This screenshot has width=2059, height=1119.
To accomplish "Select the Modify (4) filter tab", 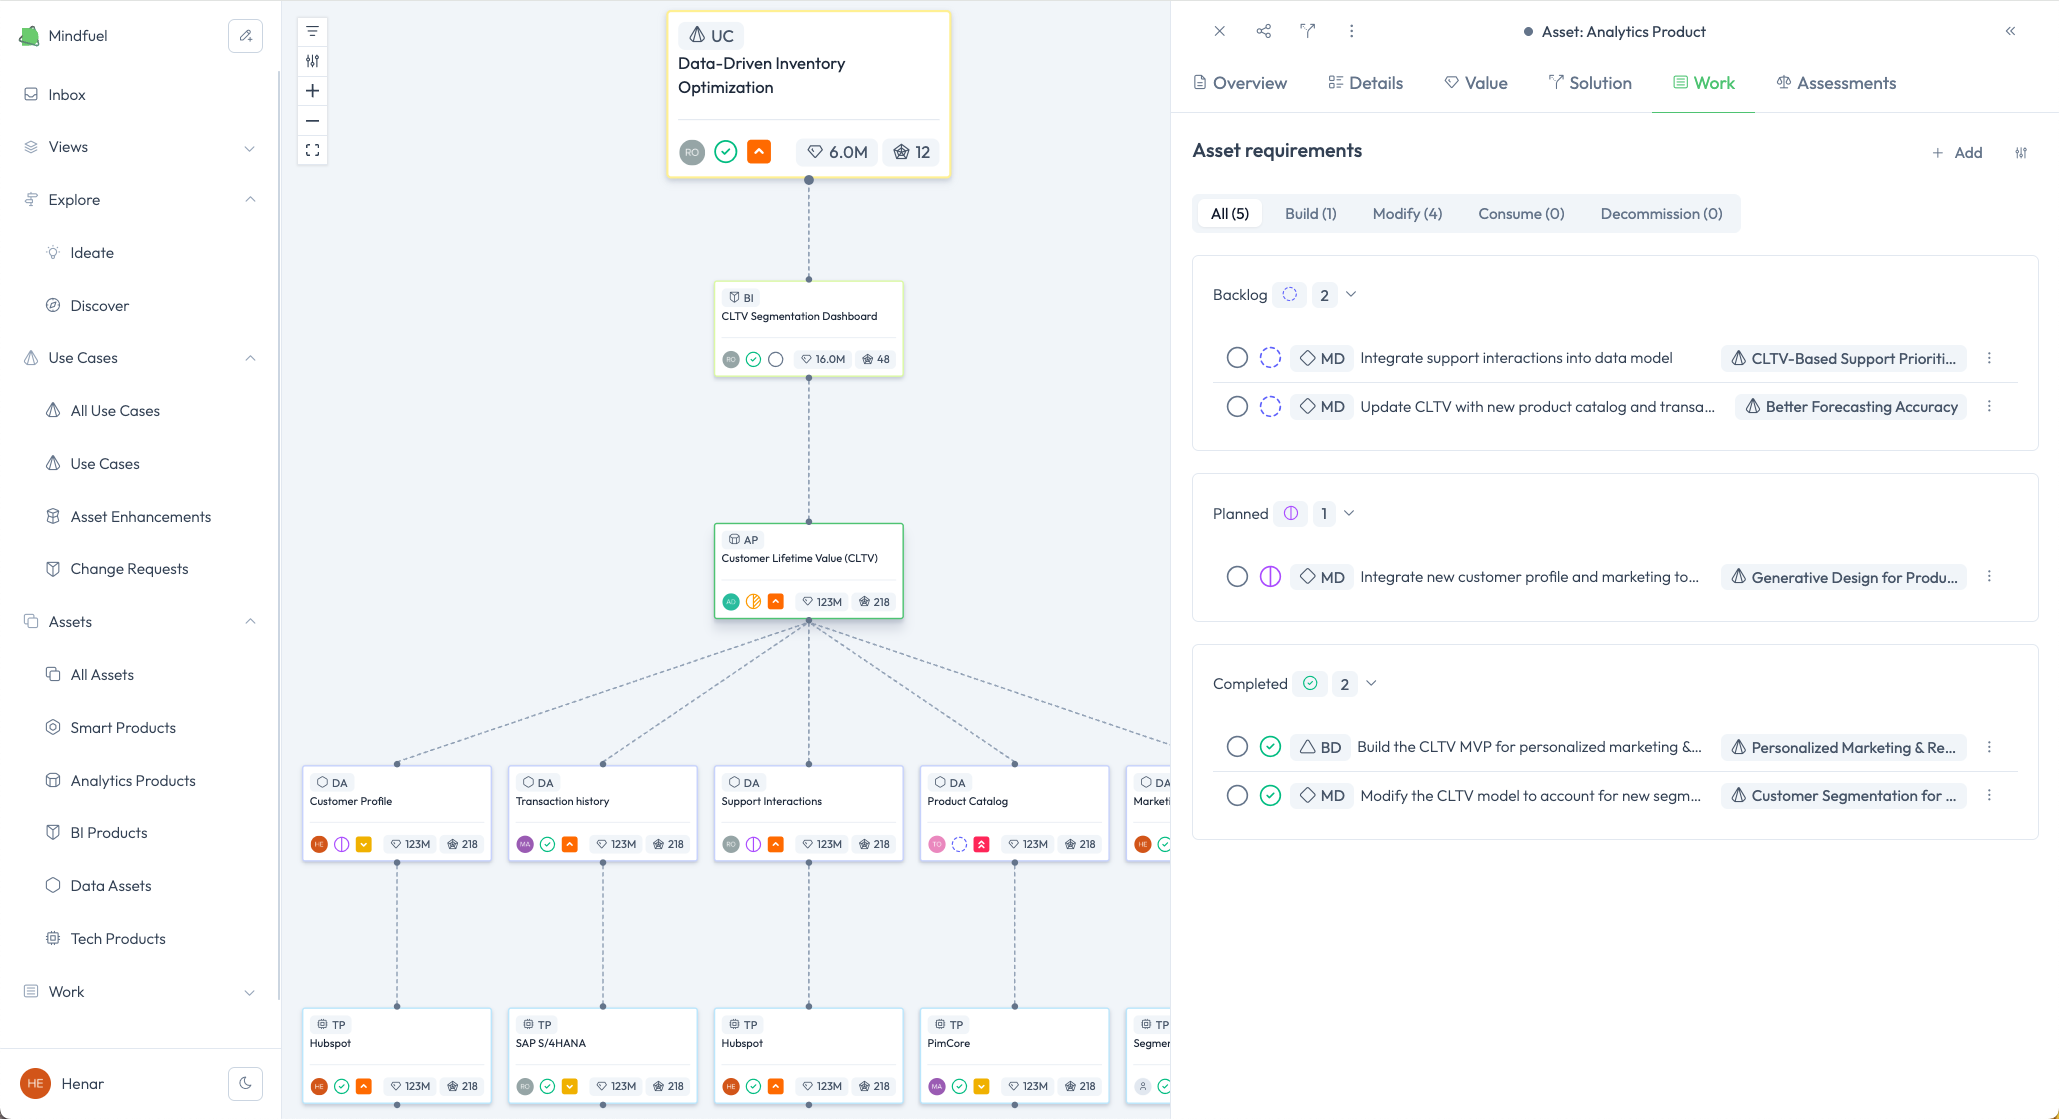I will pyautogui.click(x=1407, y=214).
